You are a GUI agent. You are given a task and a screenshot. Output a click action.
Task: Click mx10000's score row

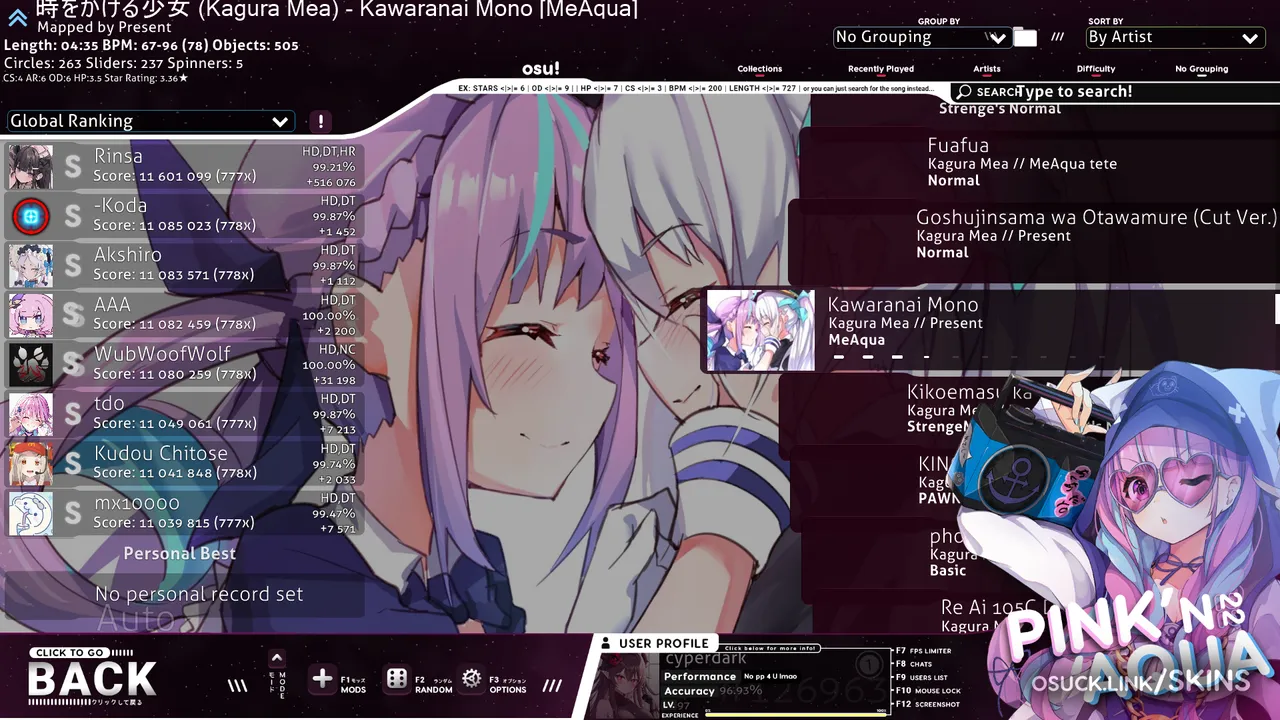tap(185, 513)
